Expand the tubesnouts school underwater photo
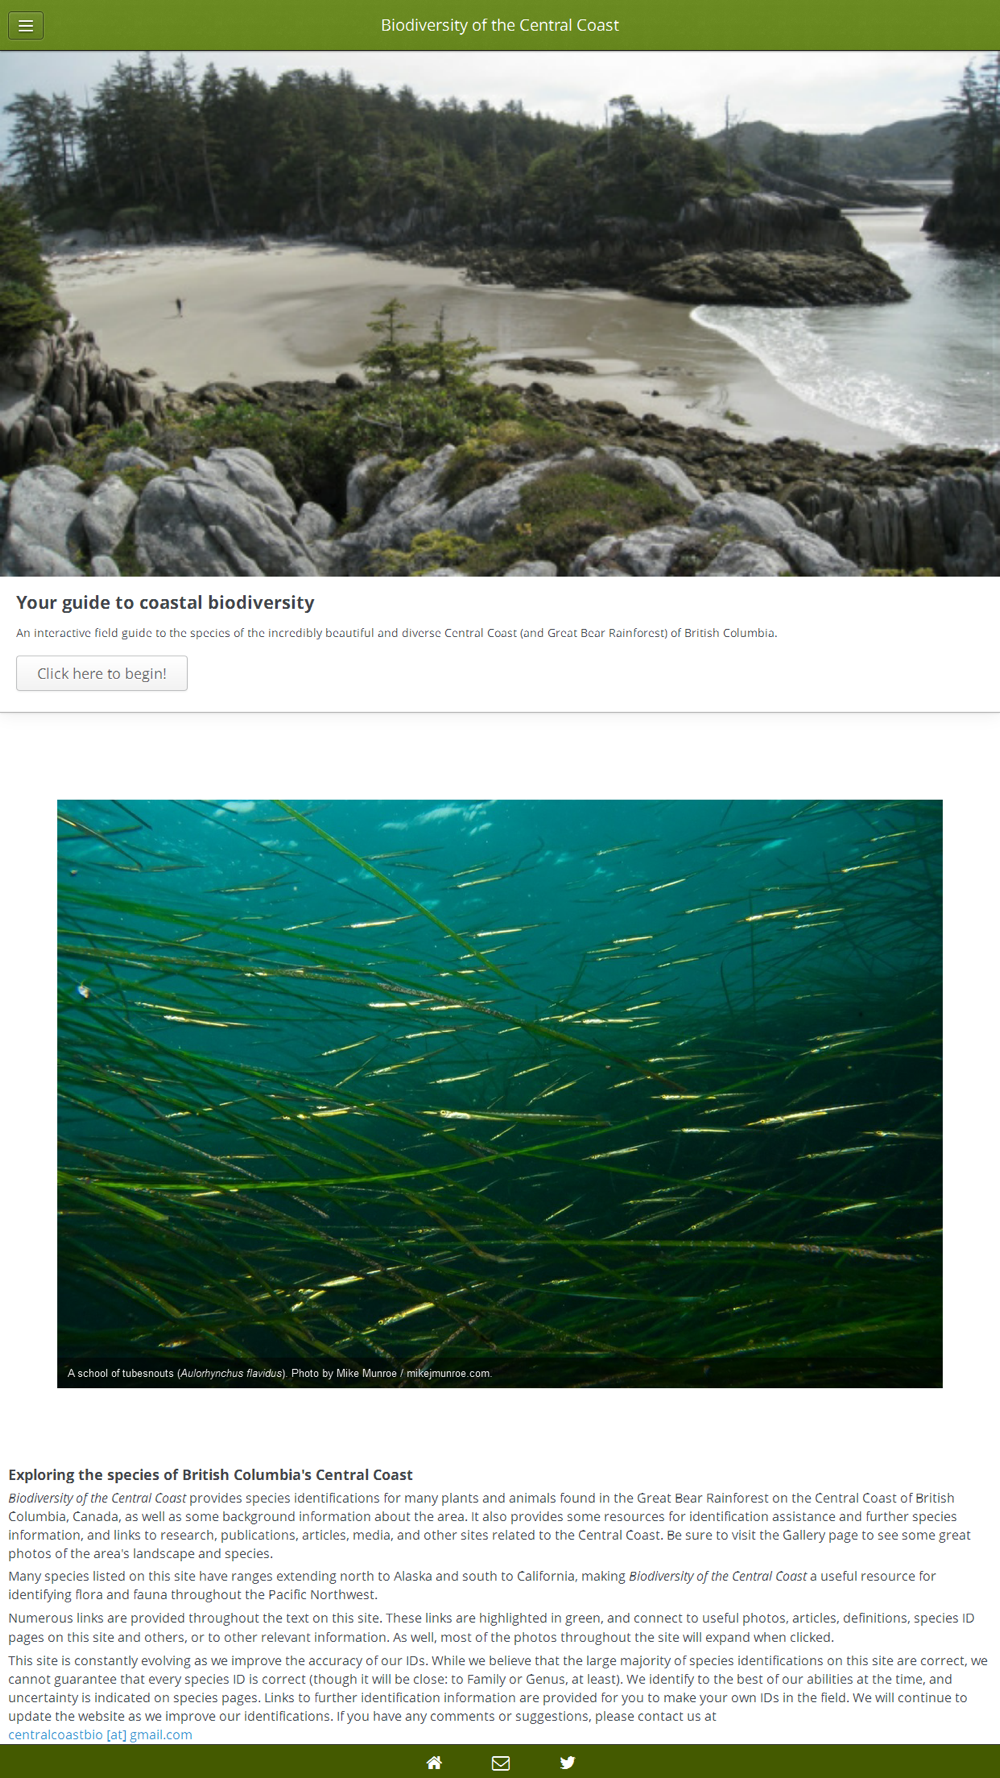This screenshot has width=1000, height=1778. pyautogui.click(x=500, y=1093)
